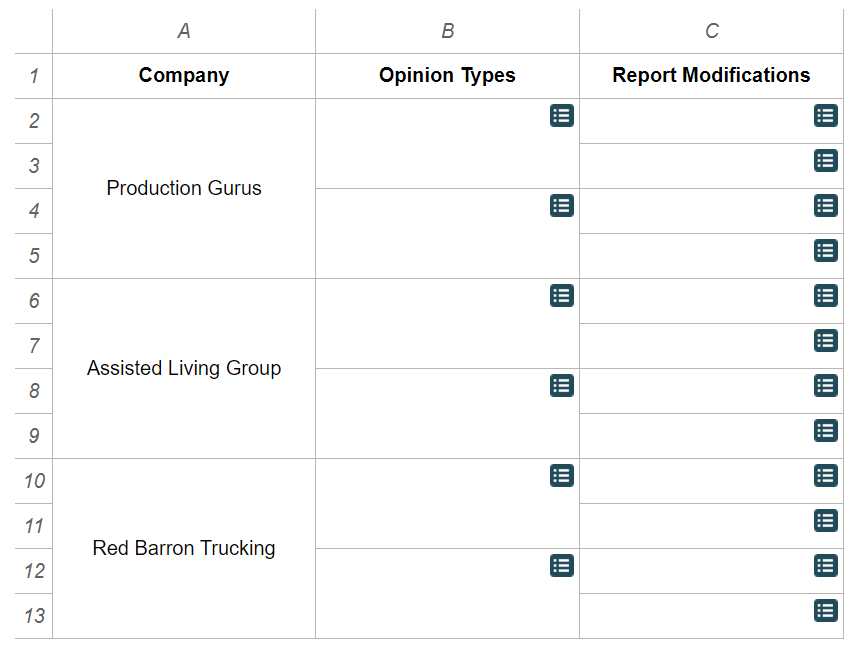Open the Opinion Types icon beside Red Barron Trucking

(x=561, y=476)
